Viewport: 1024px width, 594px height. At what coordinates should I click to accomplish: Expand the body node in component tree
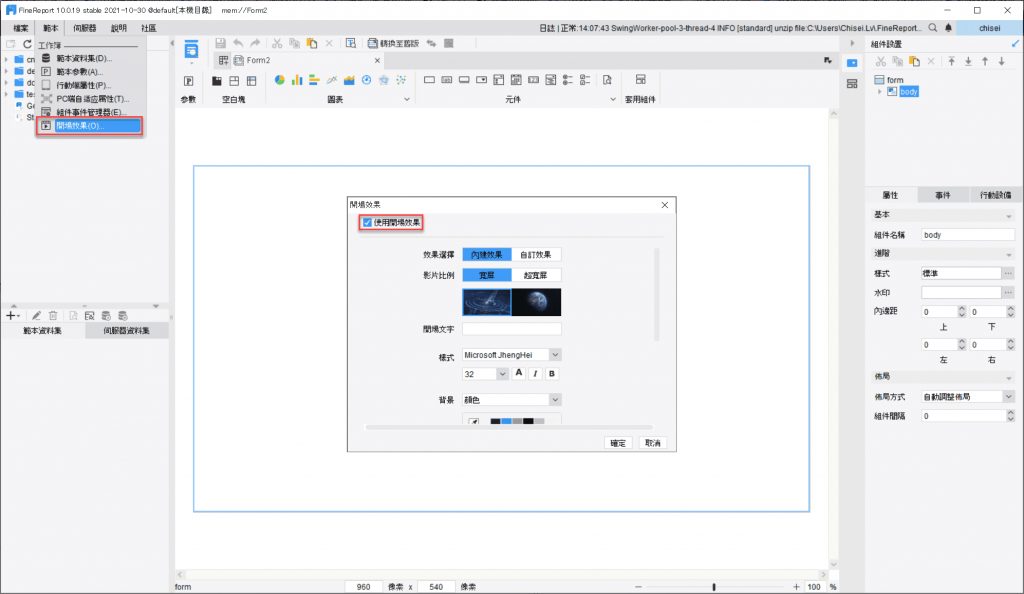880,91
